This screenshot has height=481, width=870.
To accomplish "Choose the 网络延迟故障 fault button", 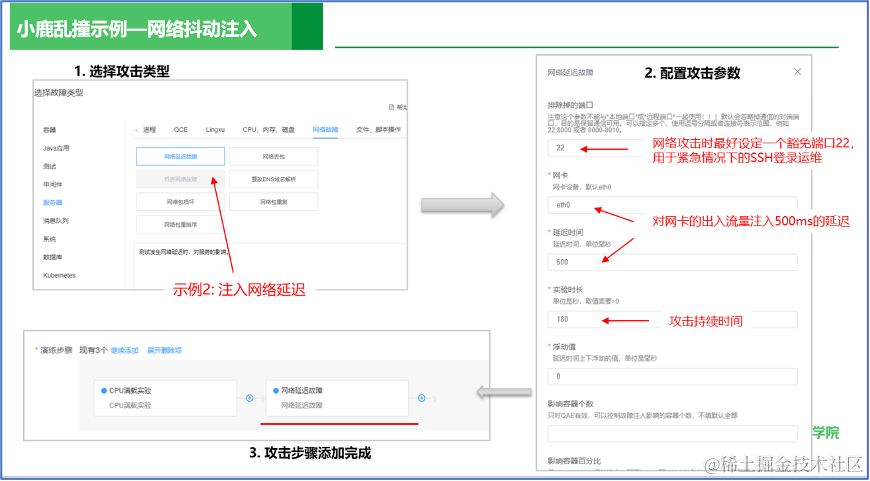I will (x=180, y=156).
